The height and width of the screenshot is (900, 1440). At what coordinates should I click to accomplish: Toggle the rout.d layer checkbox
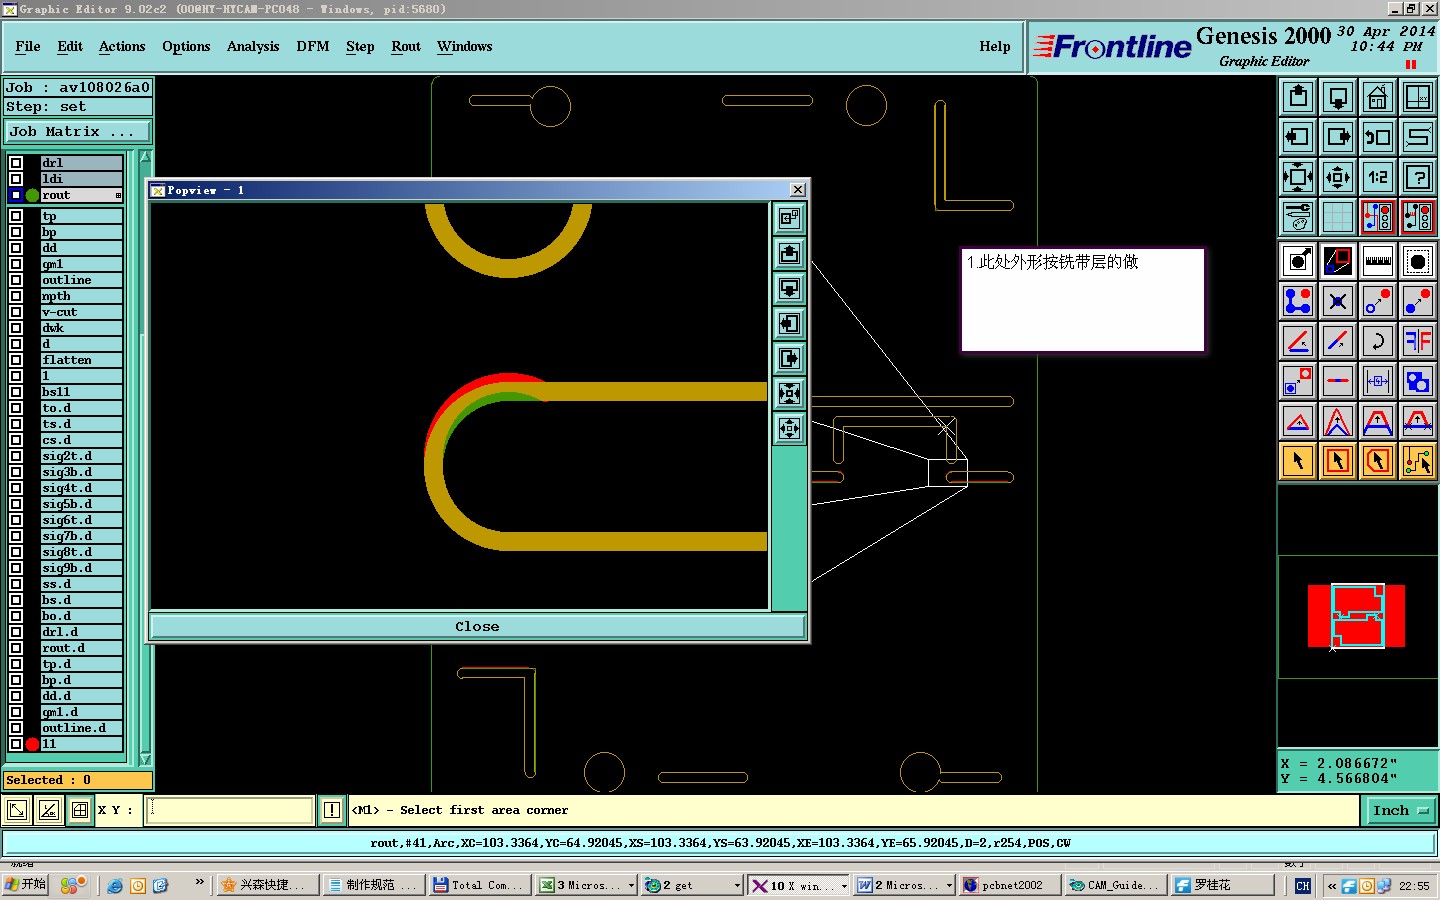(16, 648)
